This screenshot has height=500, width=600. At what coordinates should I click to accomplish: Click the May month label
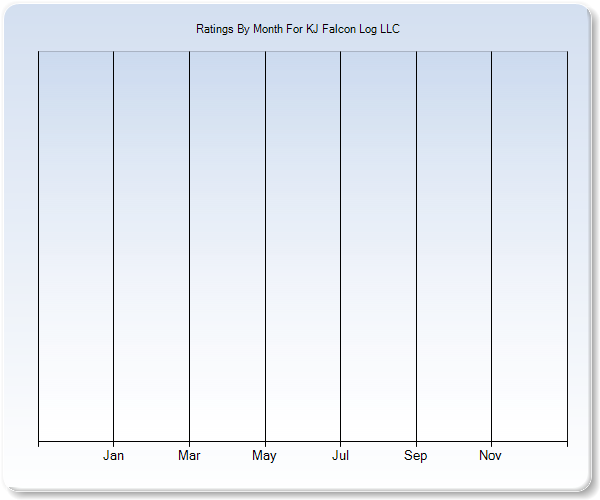(265, 456)
